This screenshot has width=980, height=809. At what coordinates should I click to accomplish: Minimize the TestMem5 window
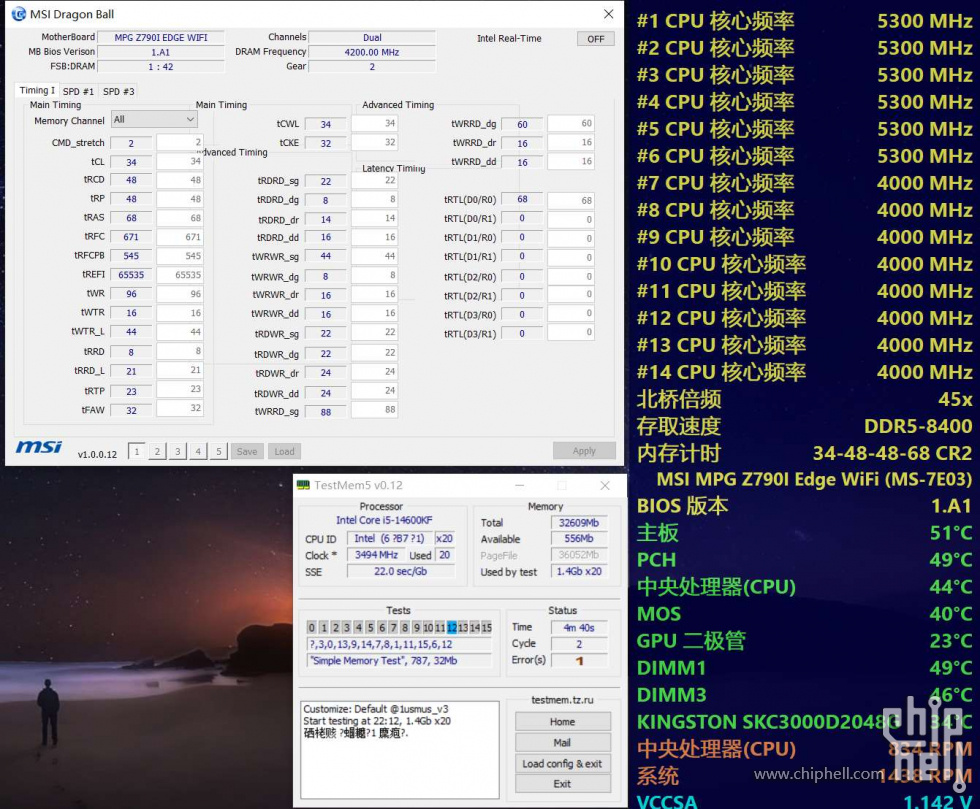[x=519, y=485]
